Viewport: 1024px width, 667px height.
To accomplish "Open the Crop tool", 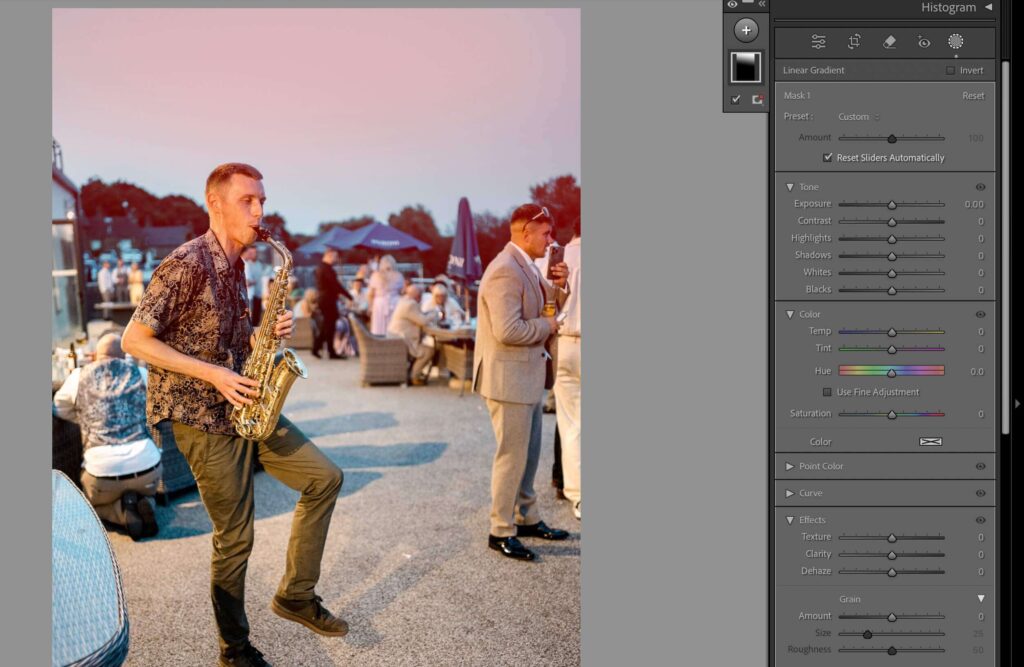I will point(855,42).
